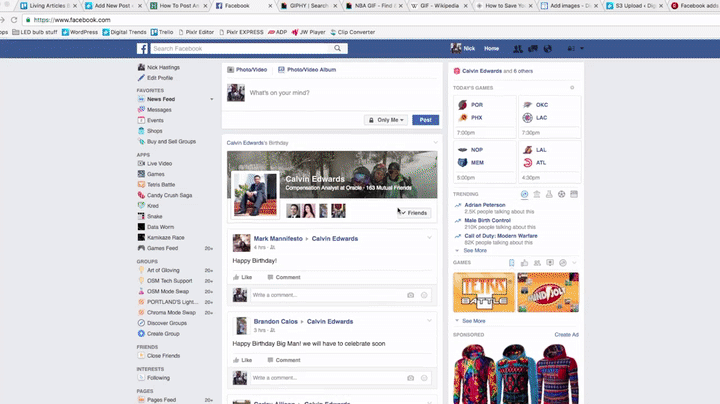This screenshot has height=404, width=720.
Task: Click friends icon in Games section
Action: coord(537,263)
